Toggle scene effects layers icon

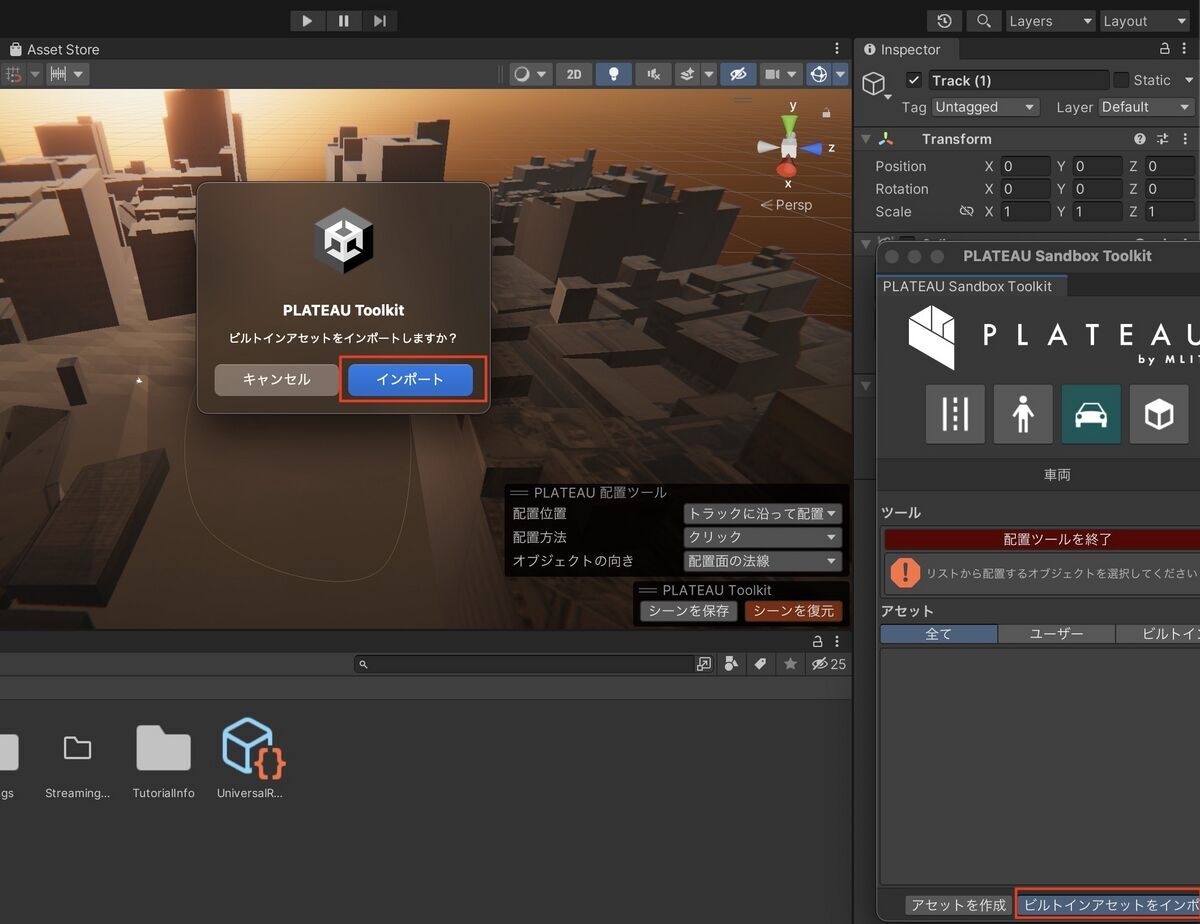coord(687,74)
